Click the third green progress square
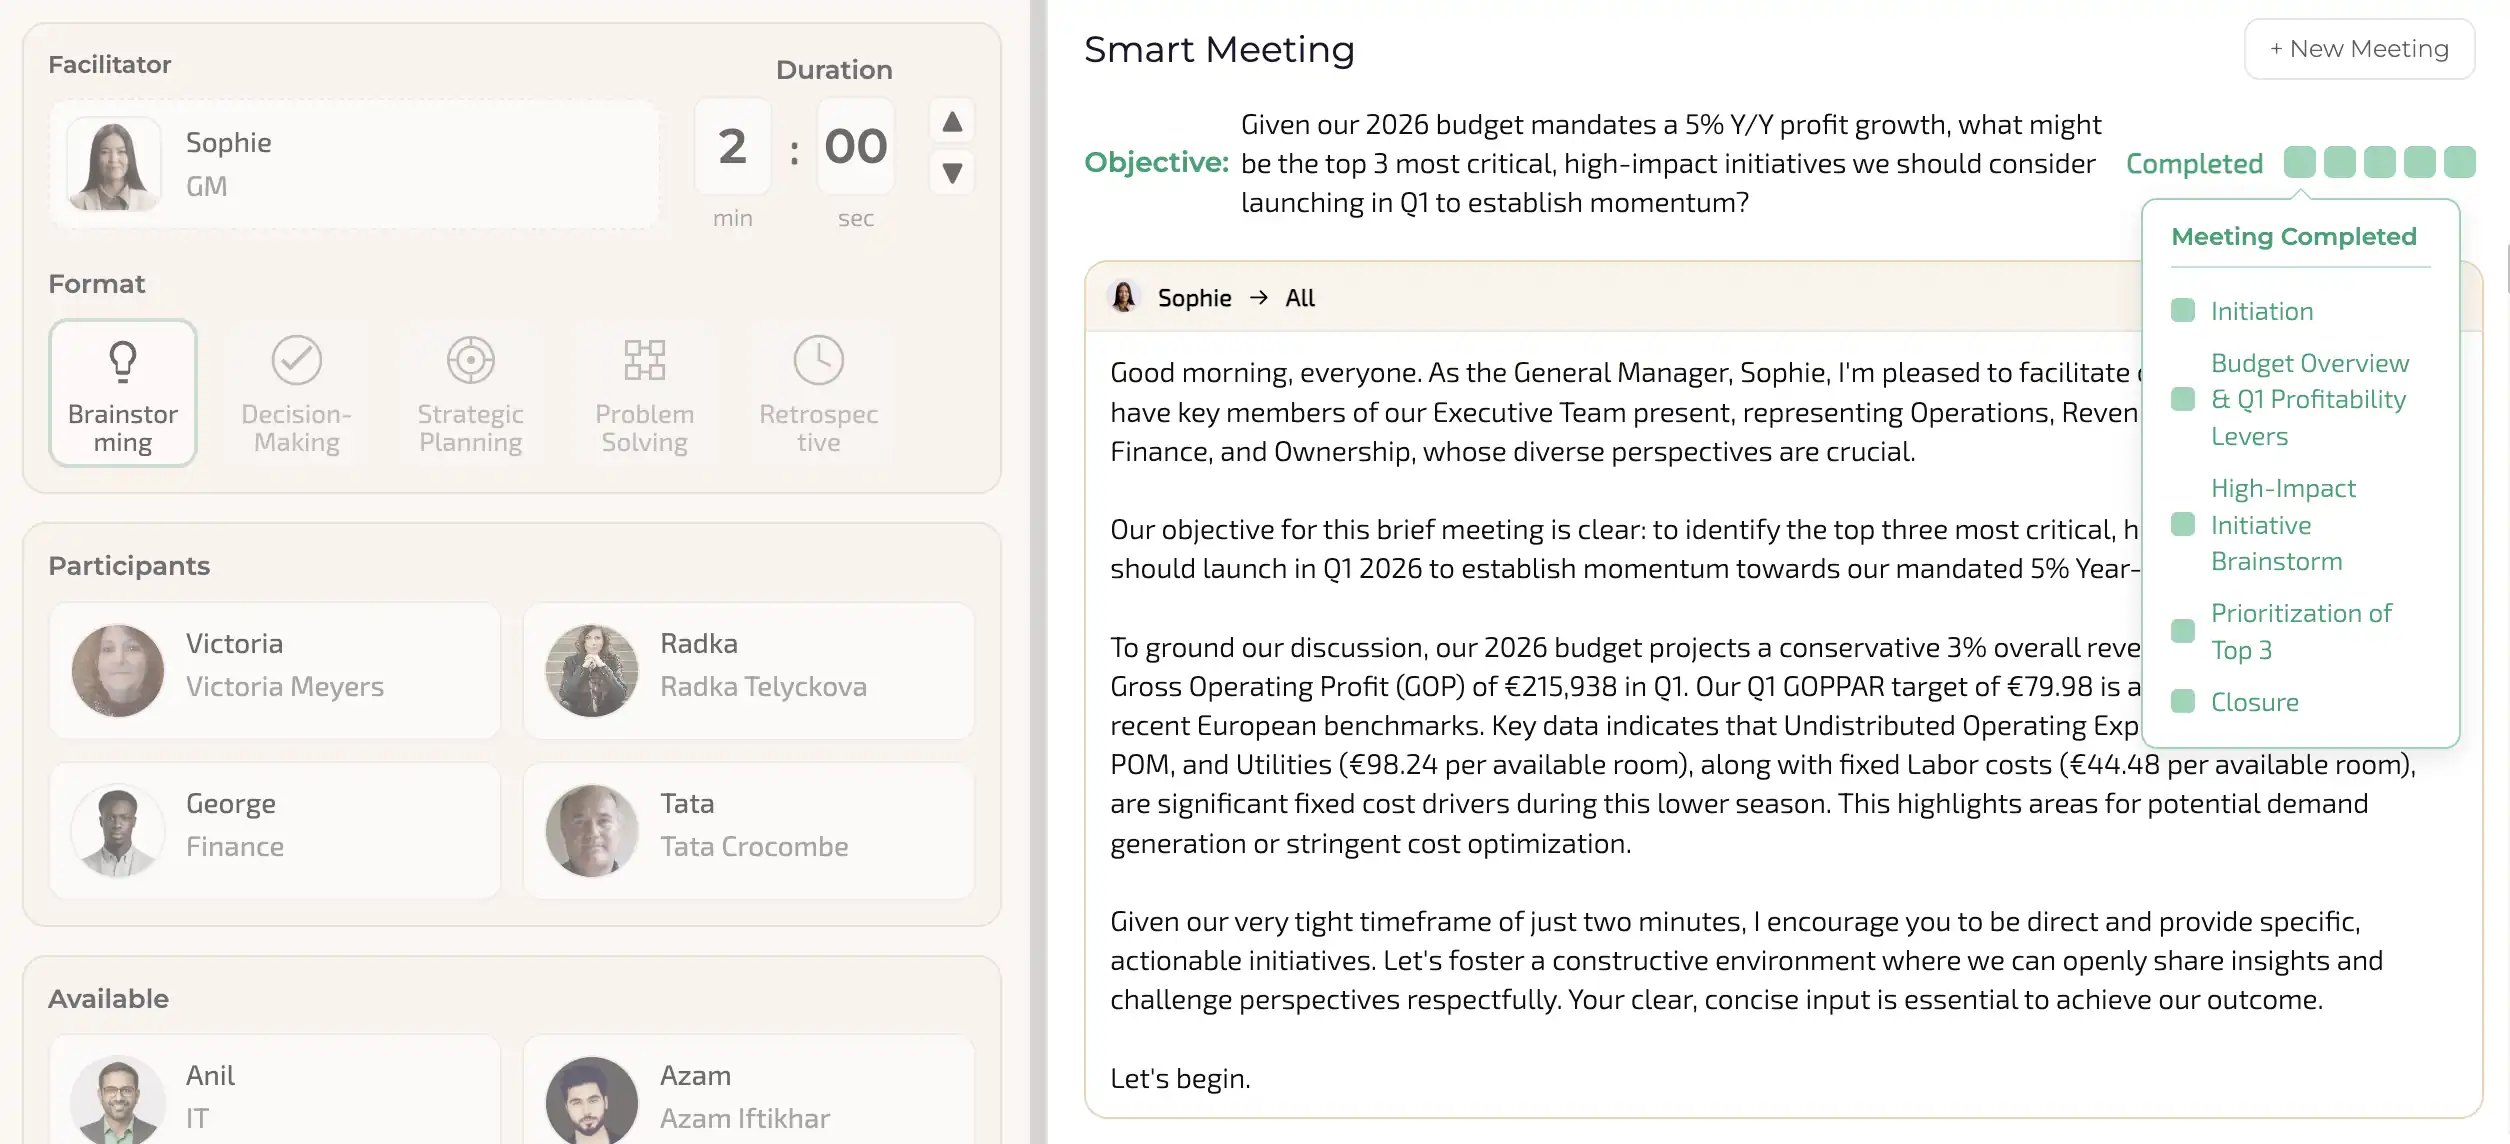Image resolution: width=2510 pixels, height=1144 pixels. tap(2380, 162)
